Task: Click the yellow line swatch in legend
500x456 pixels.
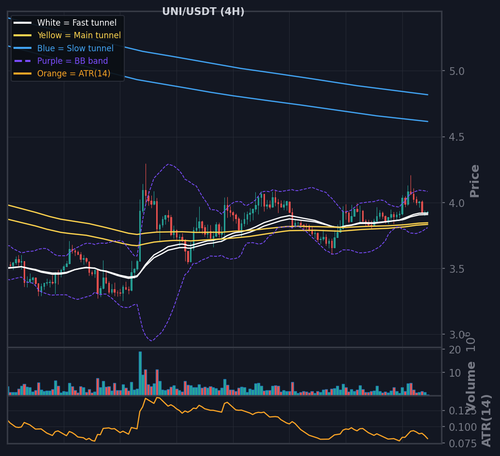Action: point(22,35)
